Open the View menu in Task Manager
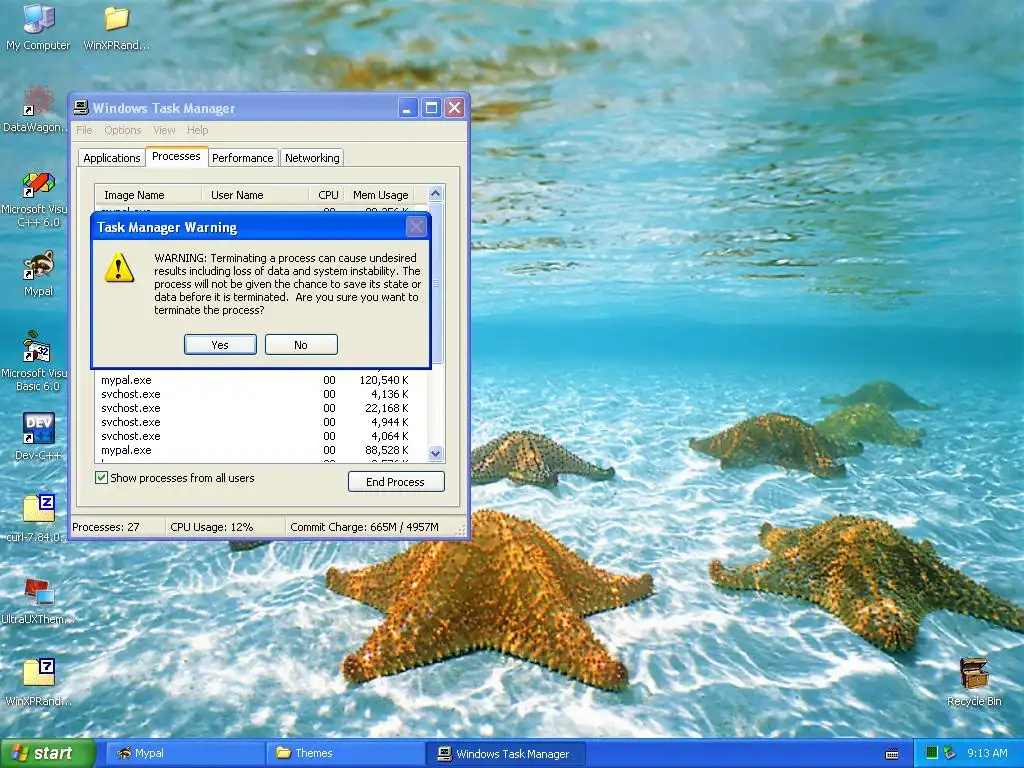Screen dimensions: 1024x768 (x=164, y=130)
